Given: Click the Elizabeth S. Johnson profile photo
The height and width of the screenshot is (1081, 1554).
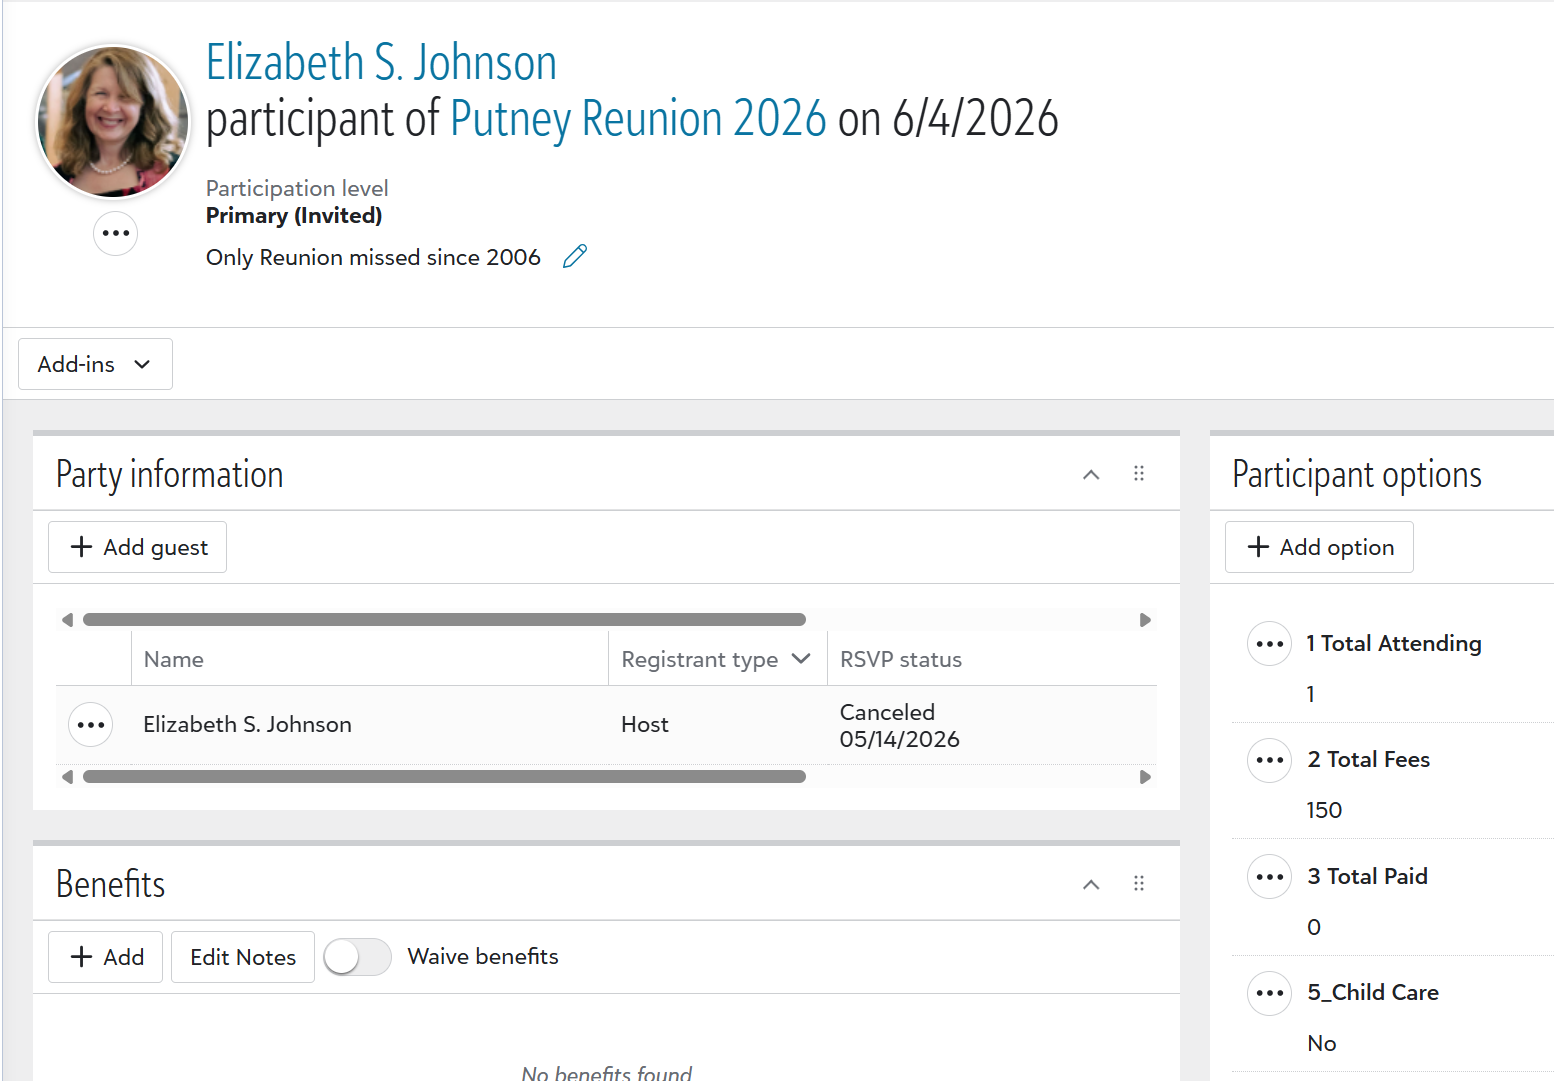Looking at the screenshot, I should pos(113,121).
